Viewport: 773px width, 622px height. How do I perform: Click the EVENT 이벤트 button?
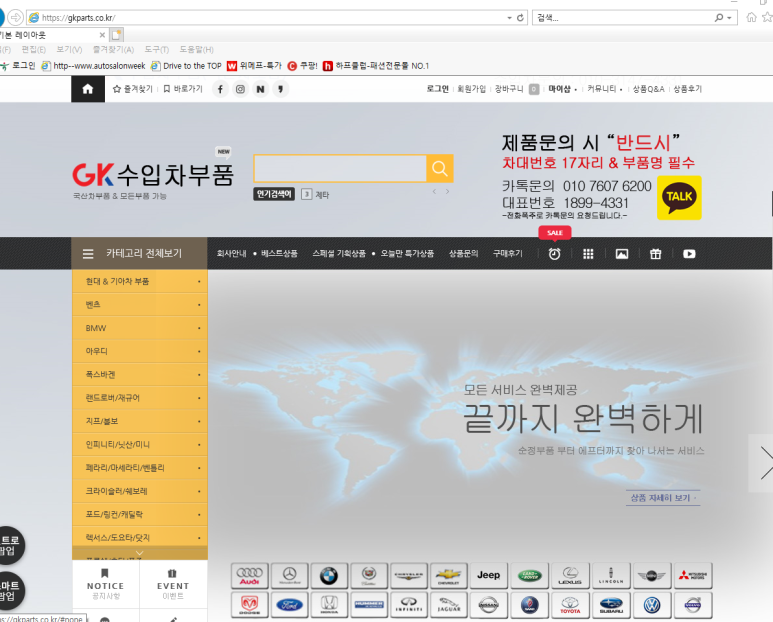tap(173, 585)
